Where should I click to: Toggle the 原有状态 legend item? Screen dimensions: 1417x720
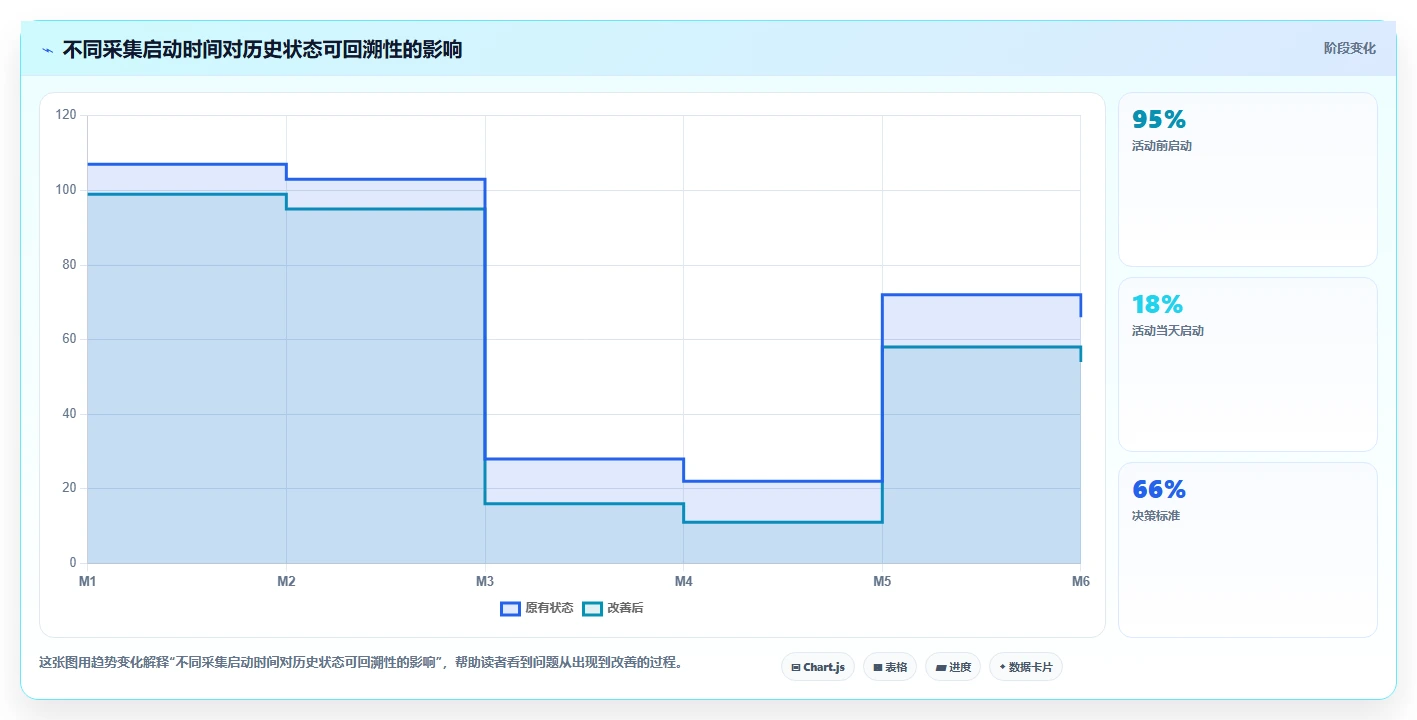tap(537, 608)
